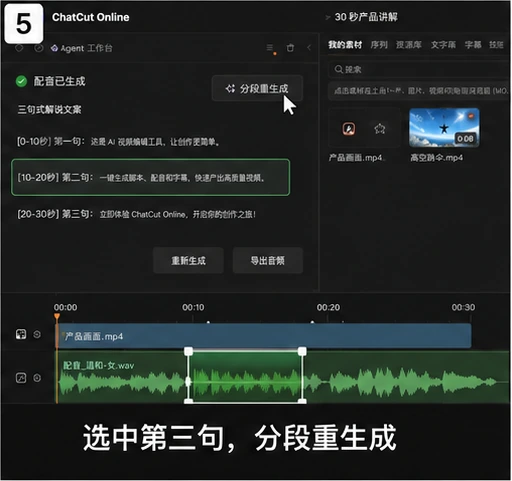Click the selected audio segment in the waveform
The height and width of the screenshot is (481, 512).
[x=246, y=377]
